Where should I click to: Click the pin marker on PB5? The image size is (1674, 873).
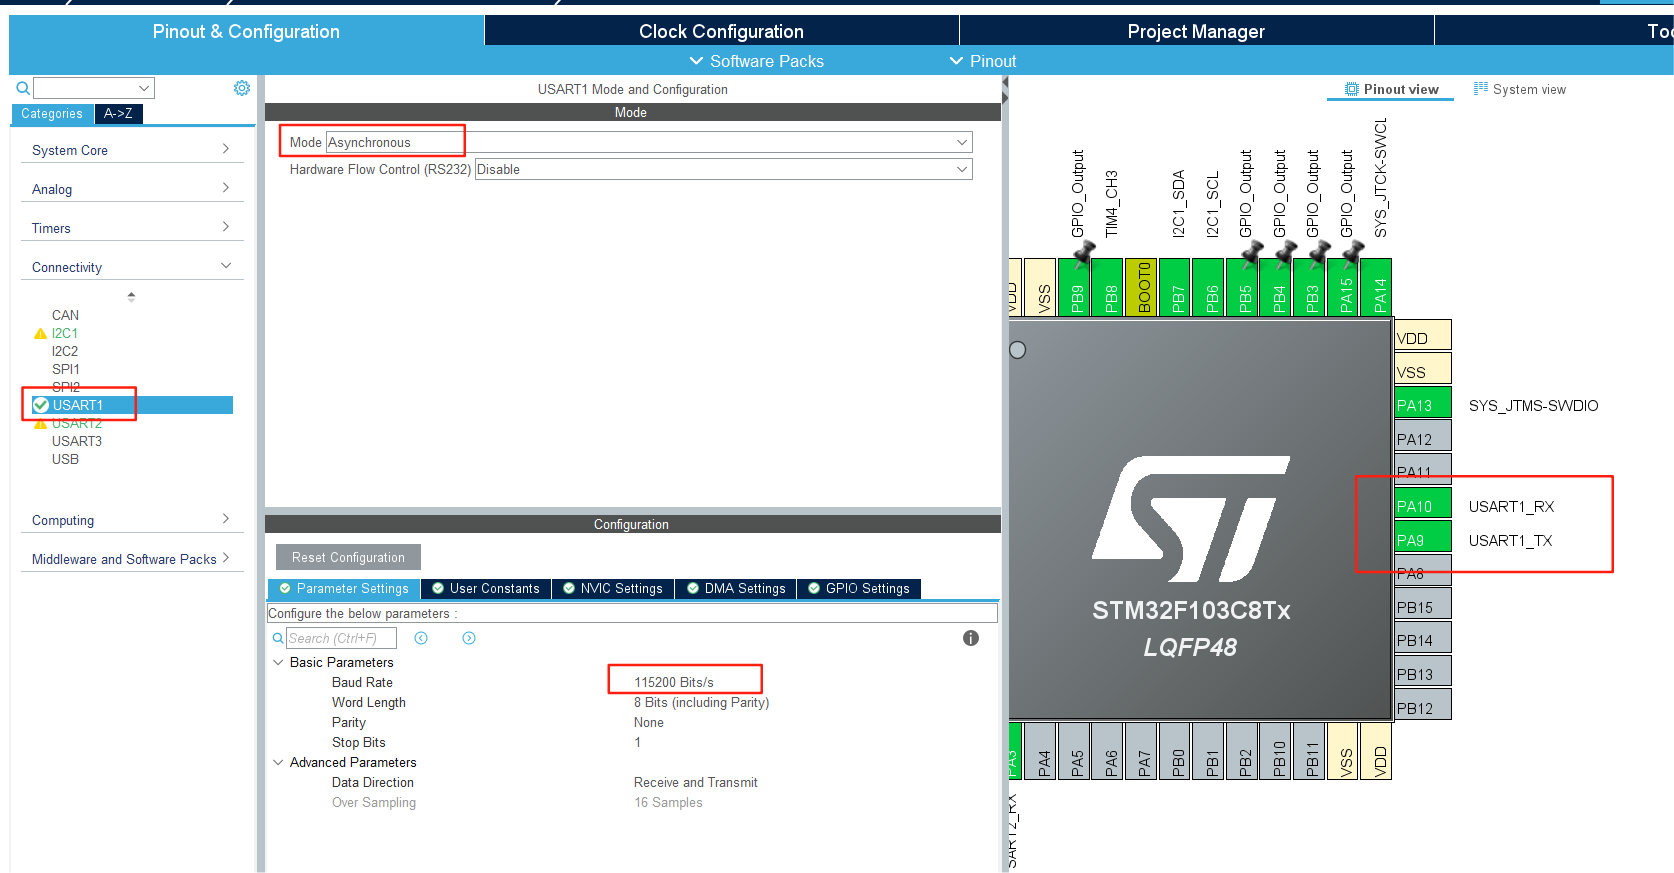coord(1251,254)
